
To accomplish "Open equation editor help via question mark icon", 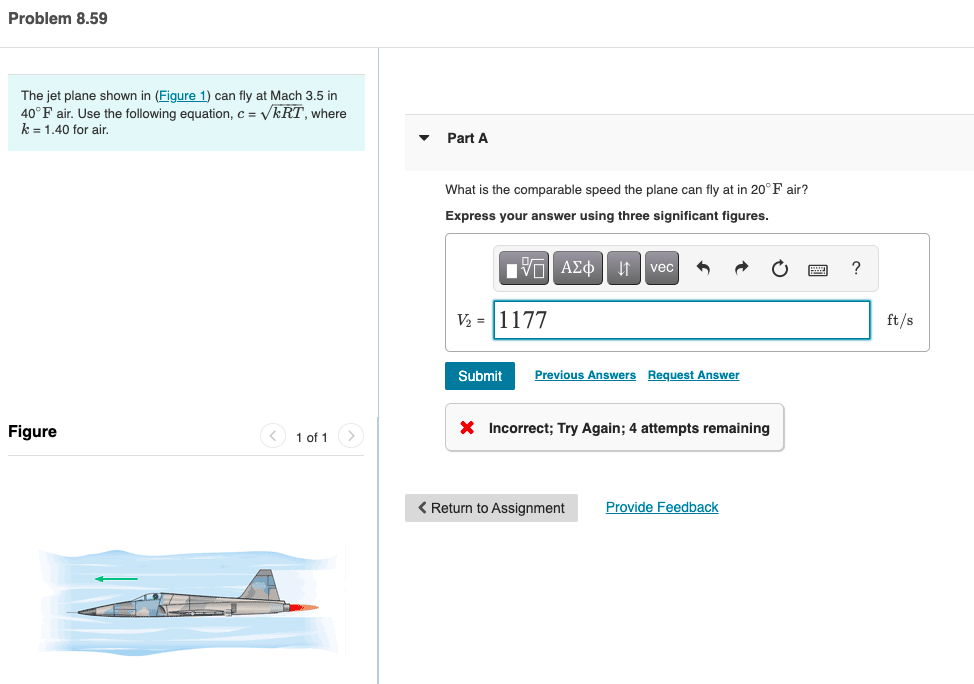I will pos(855,267).
